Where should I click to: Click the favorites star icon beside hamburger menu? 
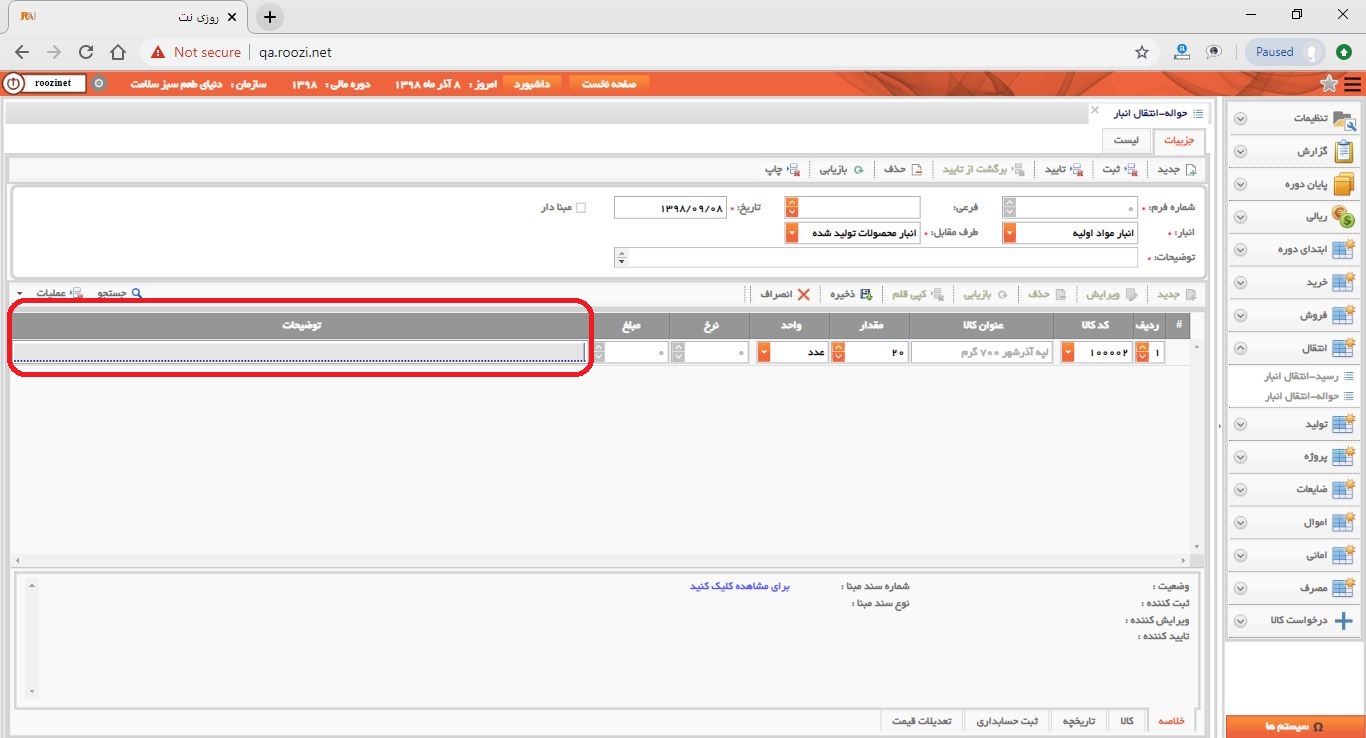[1329, 84]
